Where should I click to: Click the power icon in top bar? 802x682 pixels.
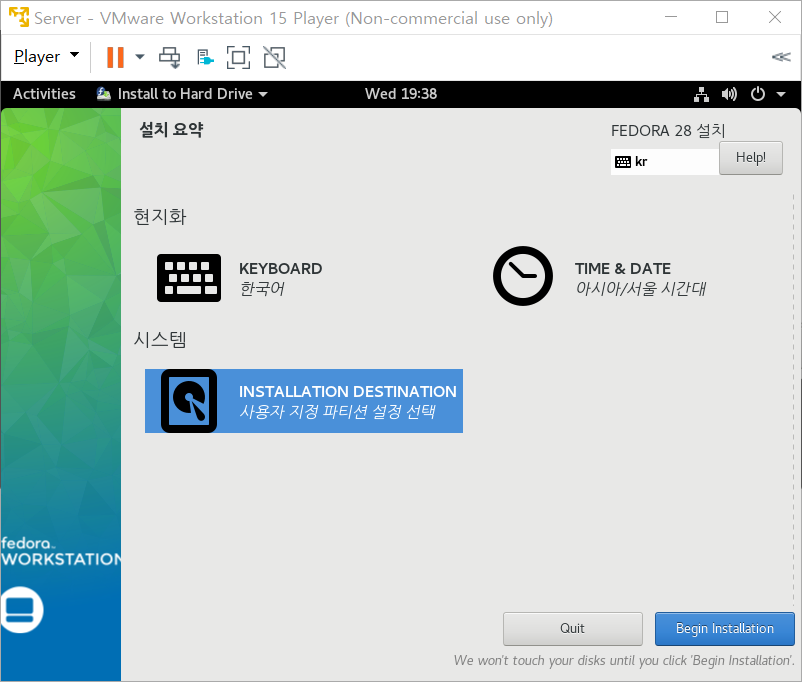point(758,94)
